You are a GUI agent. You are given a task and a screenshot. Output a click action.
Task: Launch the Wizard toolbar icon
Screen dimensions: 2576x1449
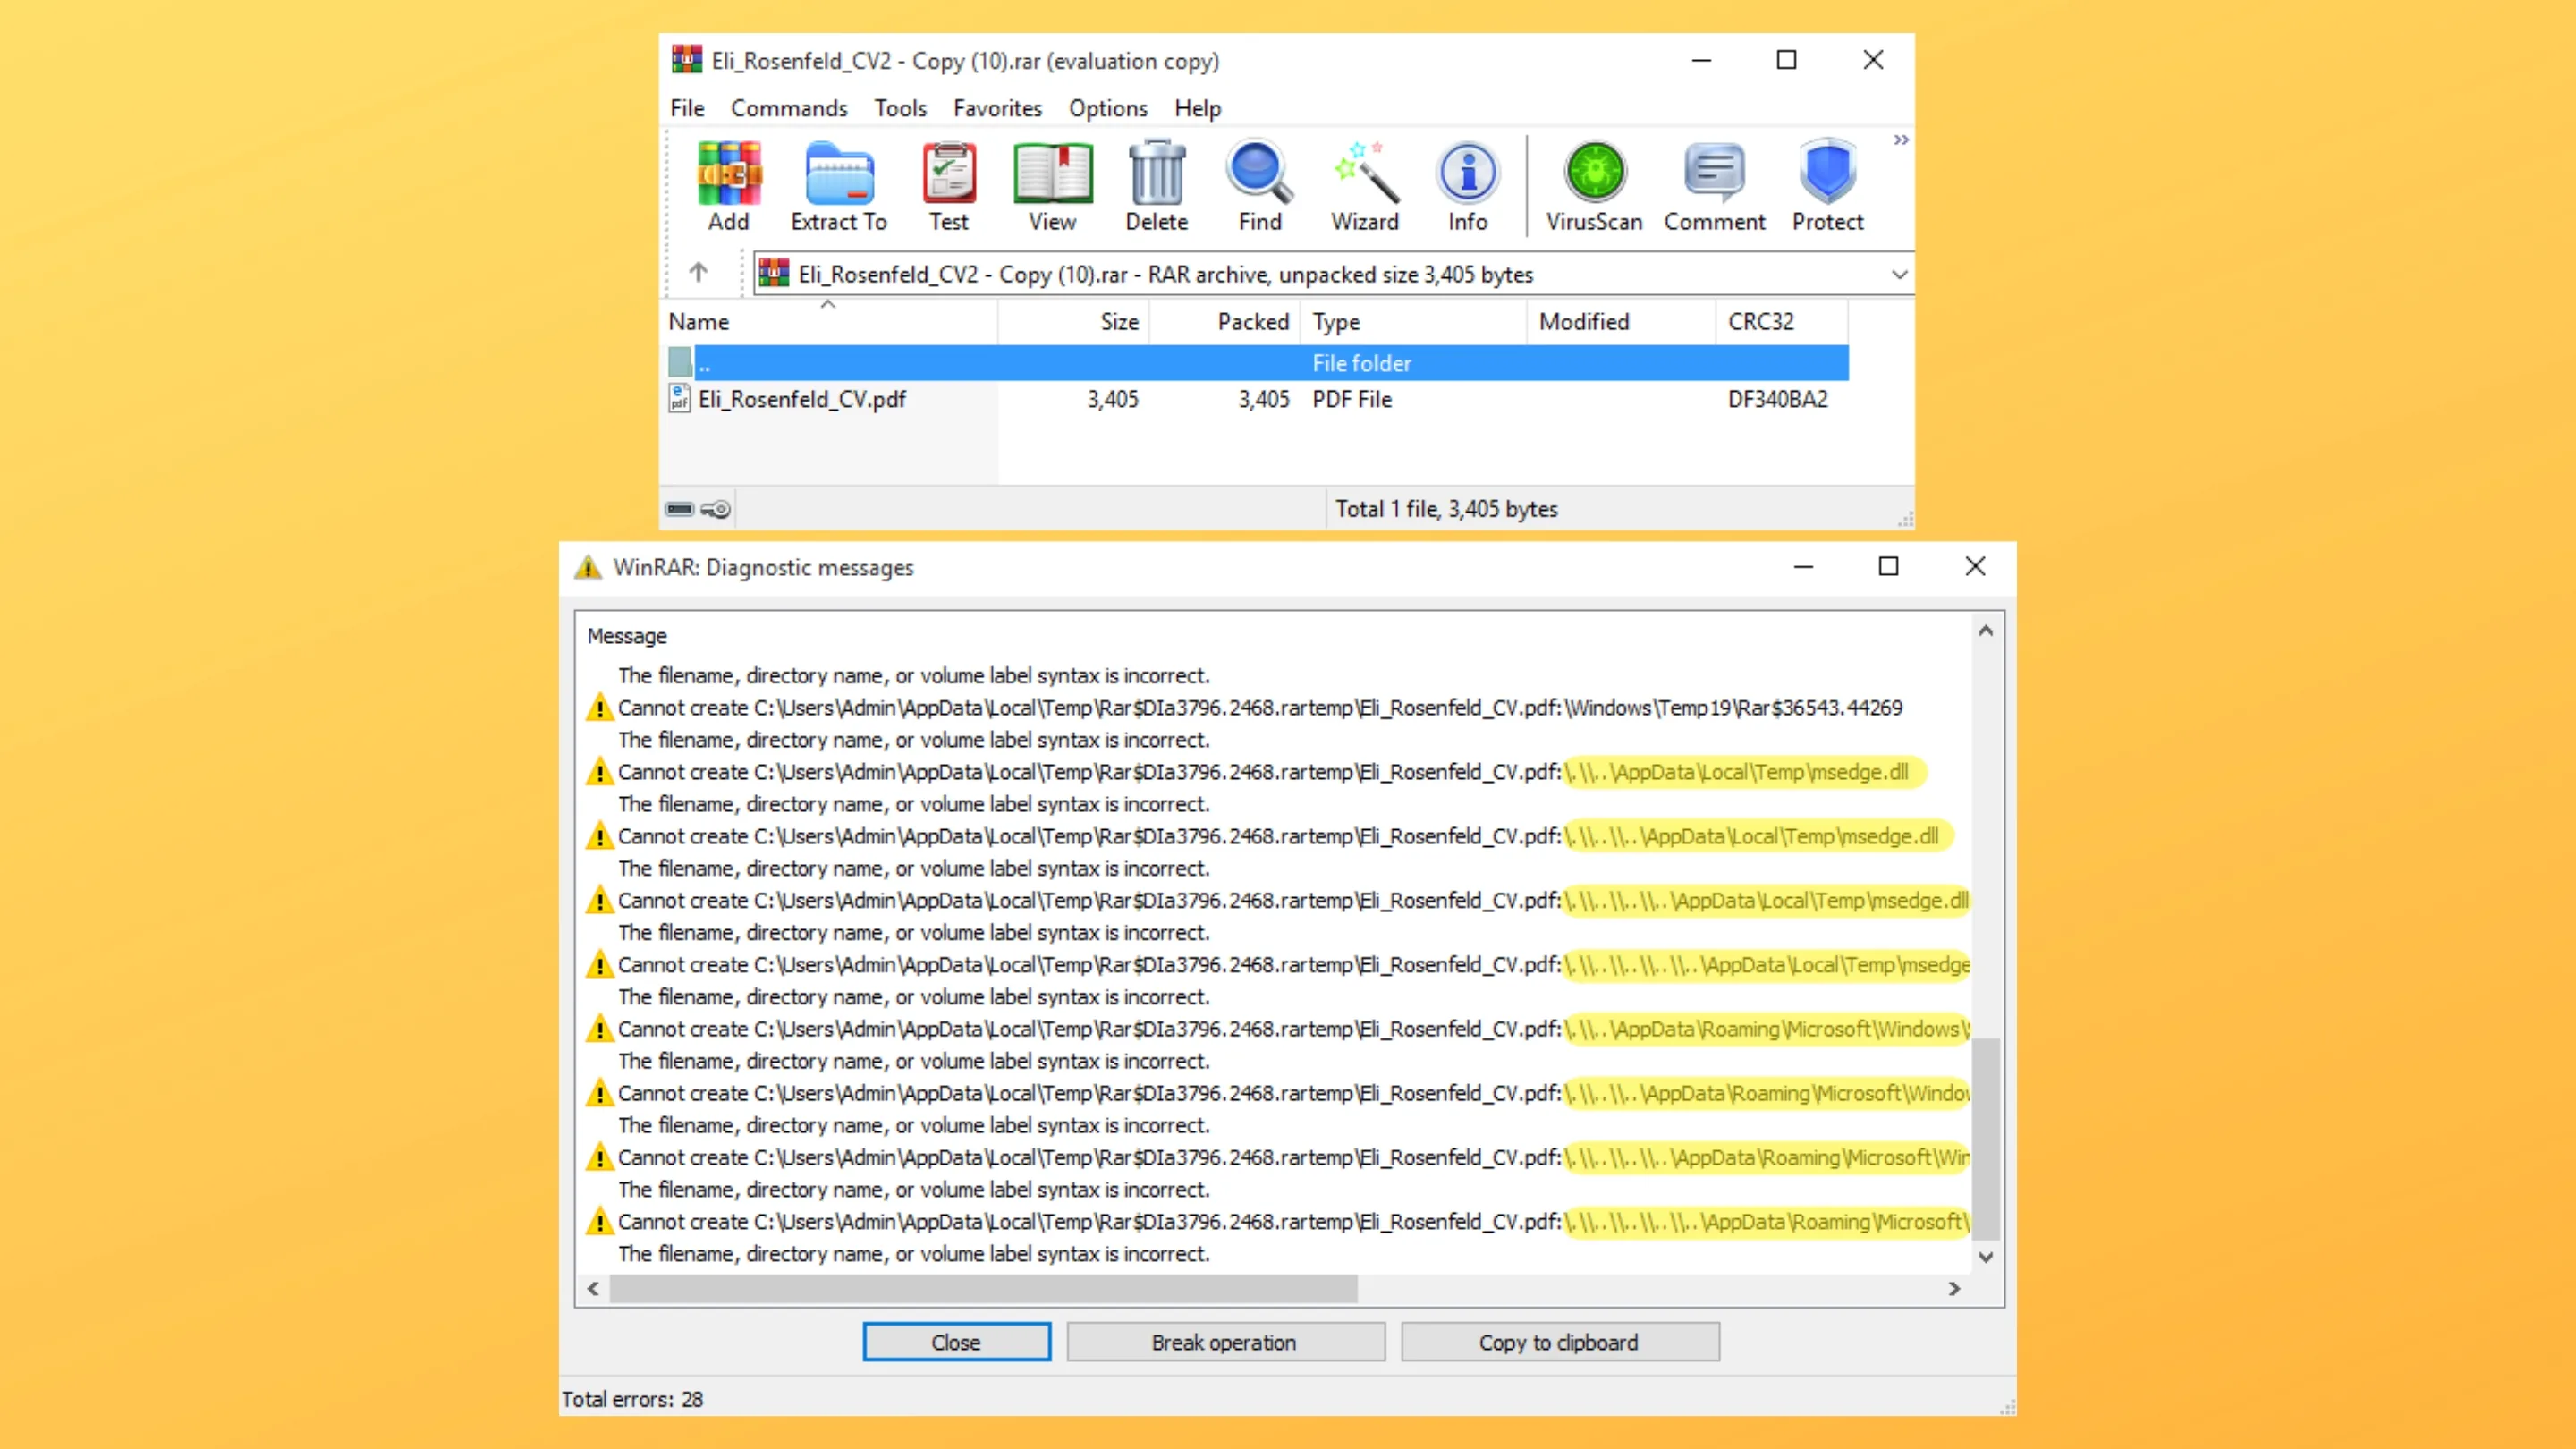click(x=1365, y=187)
